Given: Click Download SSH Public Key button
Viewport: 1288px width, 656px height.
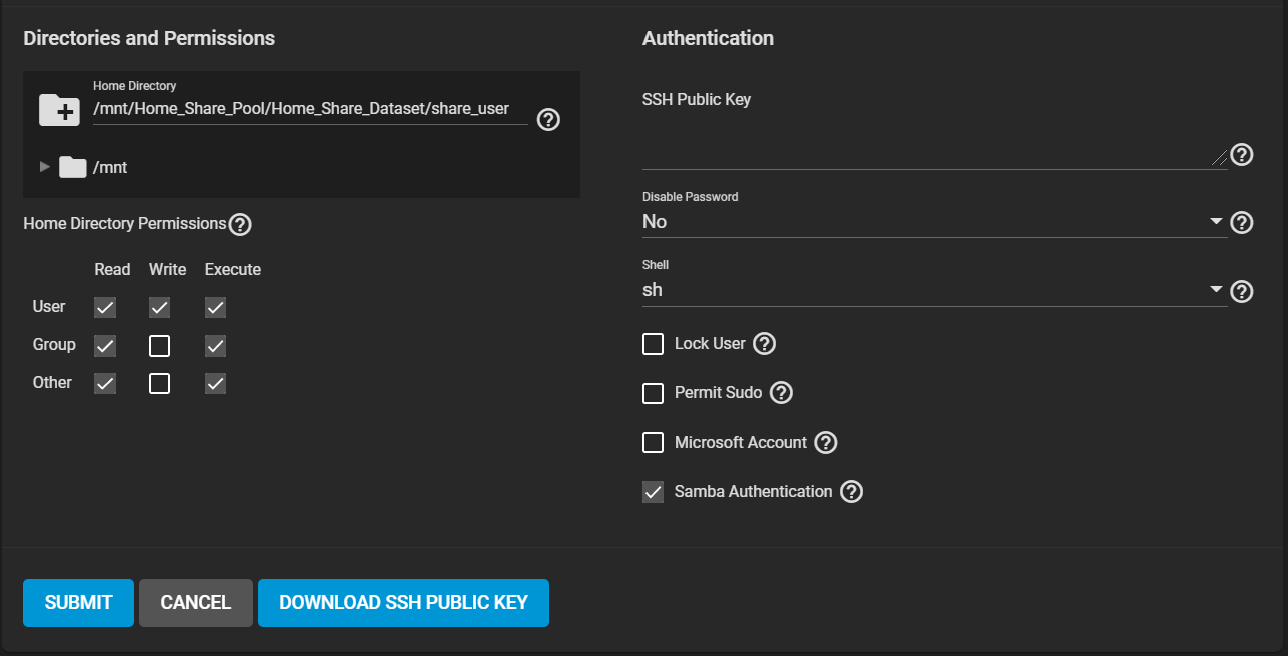Looking at the screenshot, I should pos(403,603).
